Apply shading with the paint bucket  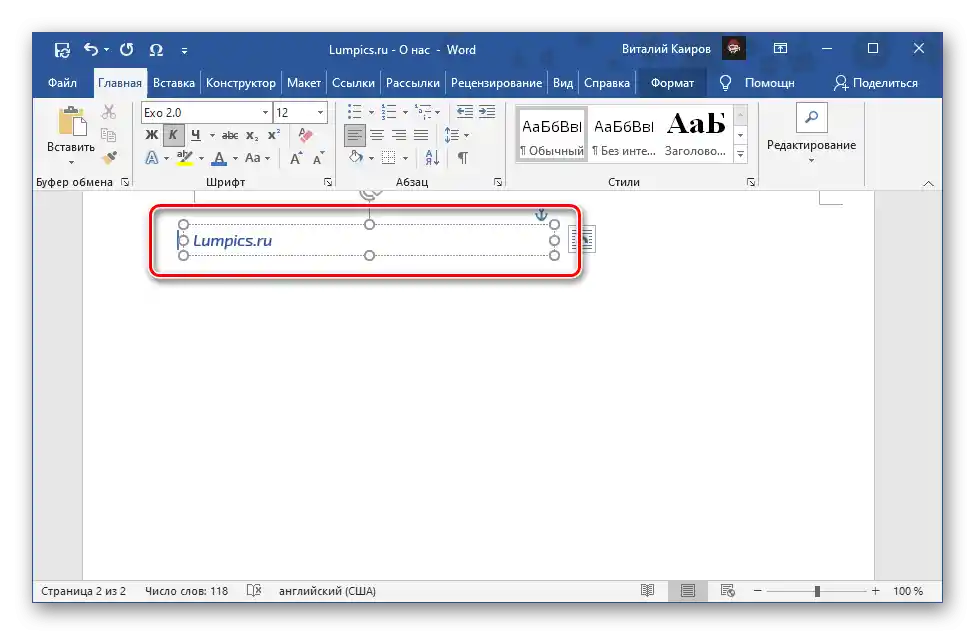(x=356, y=158)
